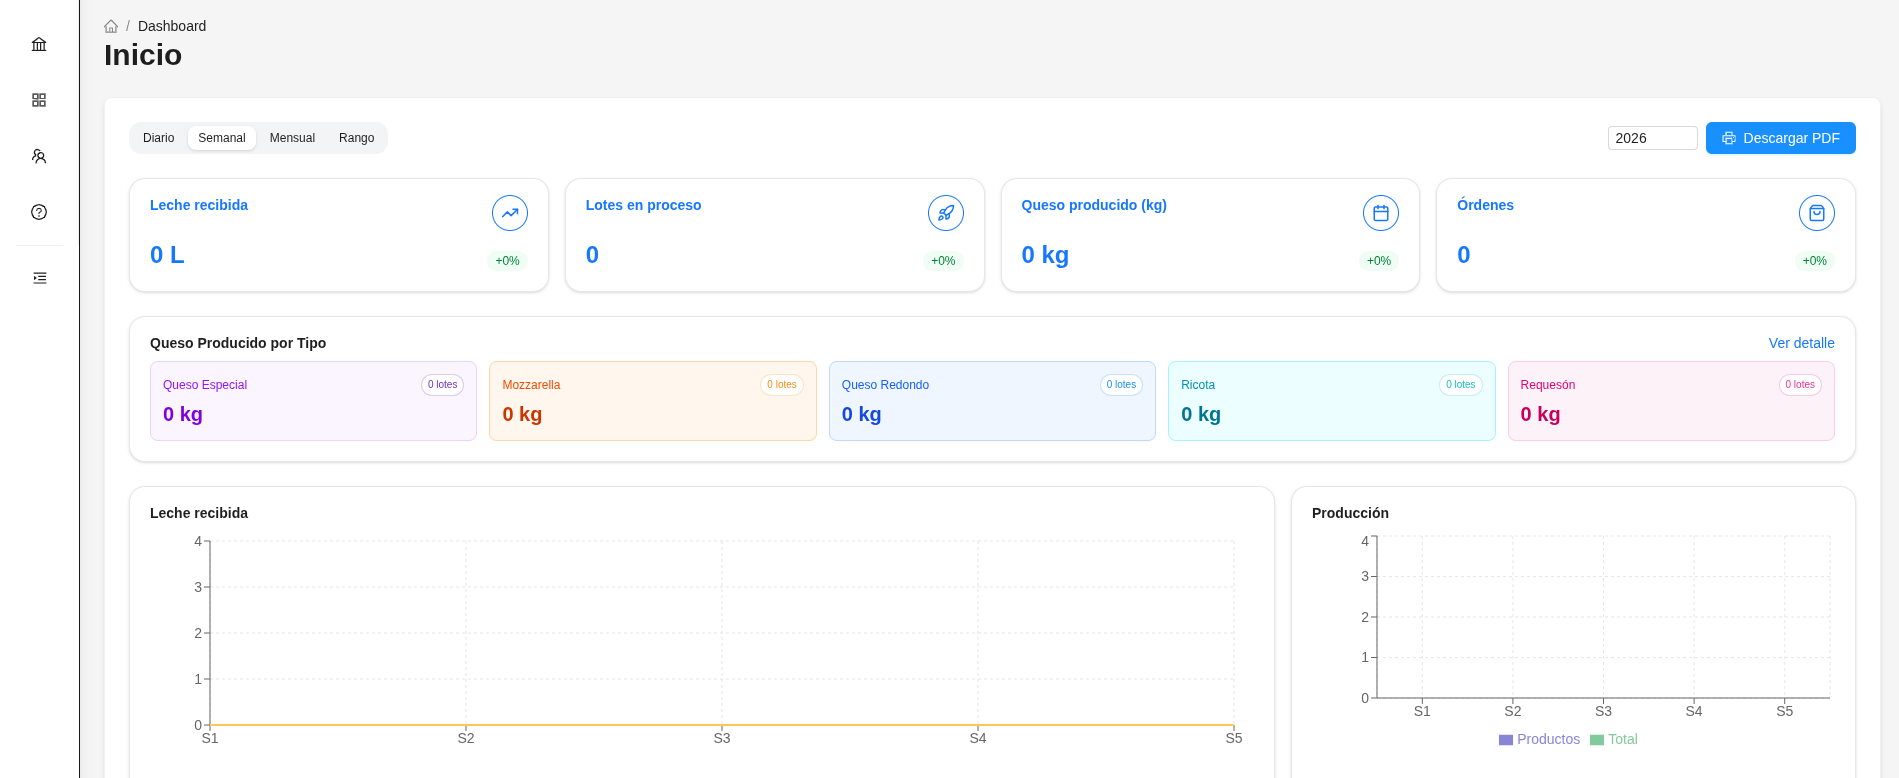Select the Mozzarella card
Screen dimensions: 1899x778
point(653,401)
